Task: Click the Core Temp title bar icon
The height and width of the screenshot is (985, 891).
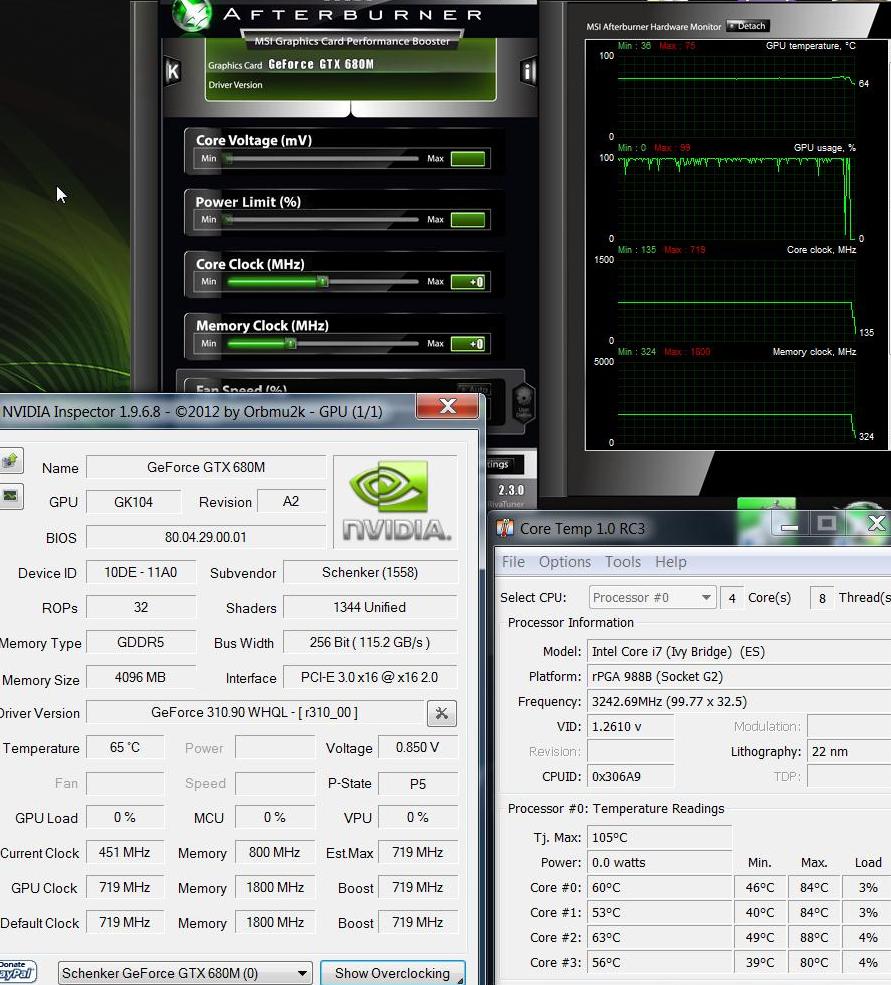Action: (505, 528)
